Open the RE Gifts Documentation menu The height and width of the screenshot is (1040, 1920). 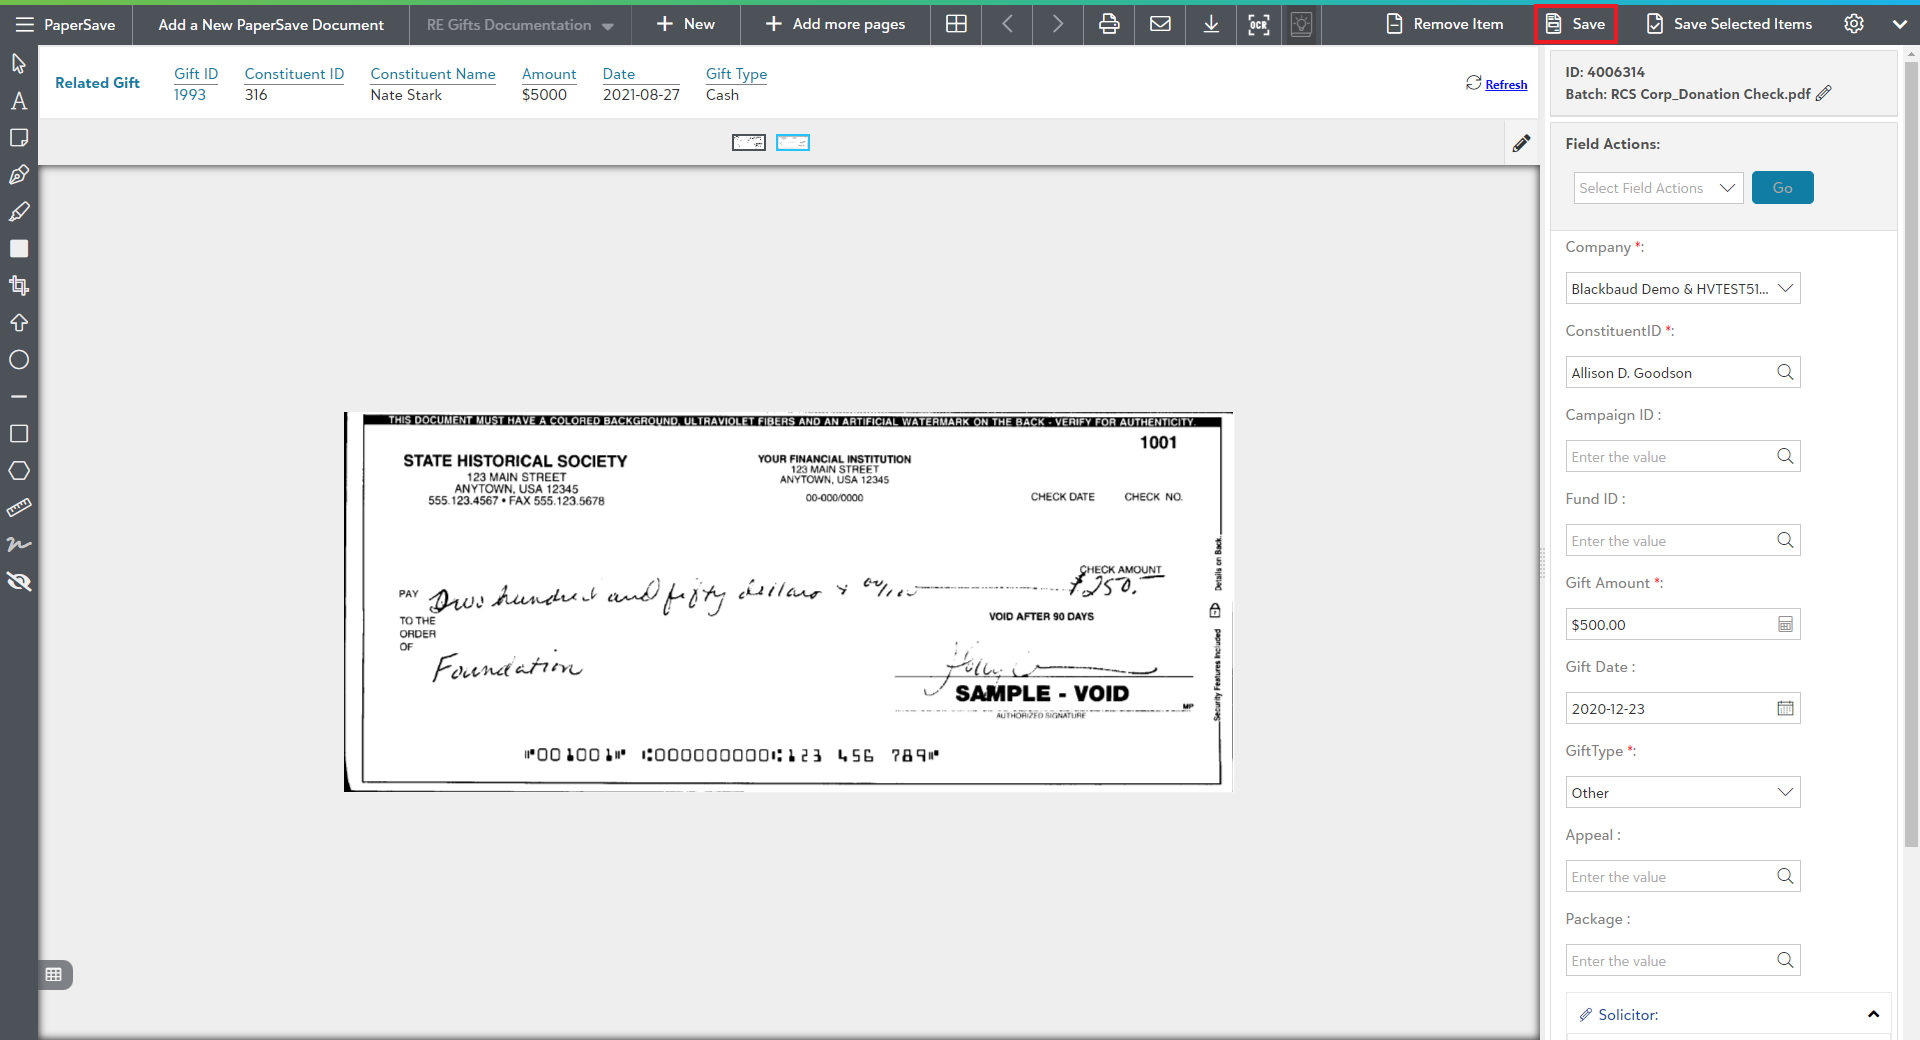click(x=520, y=25)
